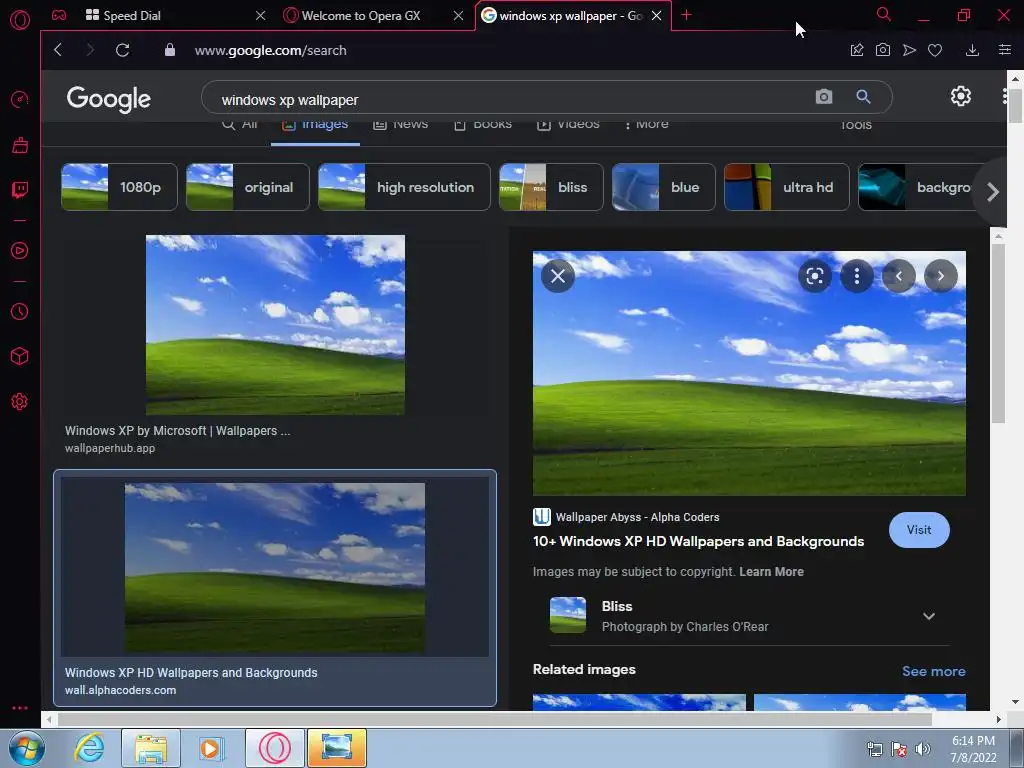Click the search query input field
The image size is (1024, 768).
[x=509, y=99]
